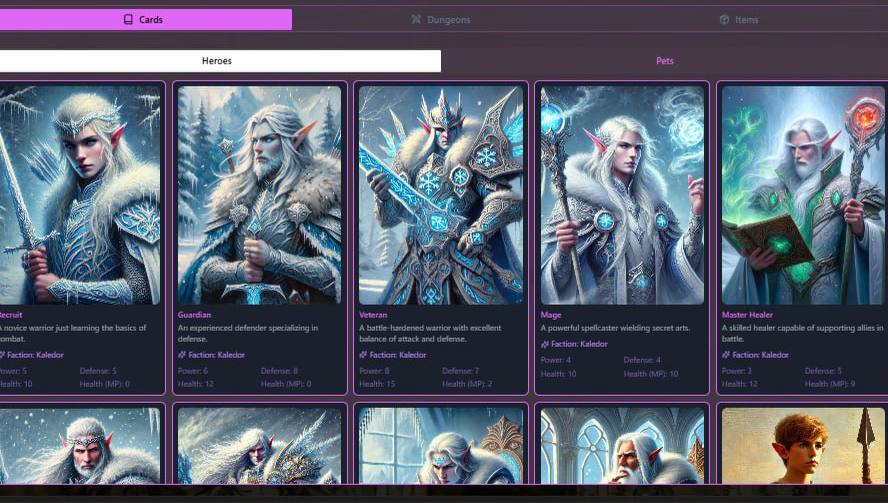The height and width of the screenshot is (503, 888).
Task: Select the brown-haired elf card in second row
Action: (x=803, y=445)
